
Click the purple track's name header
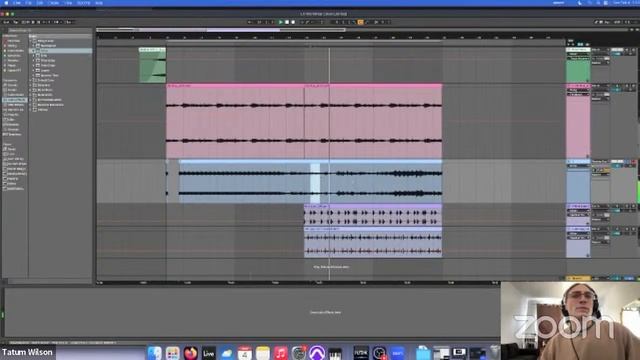[578, 207]
